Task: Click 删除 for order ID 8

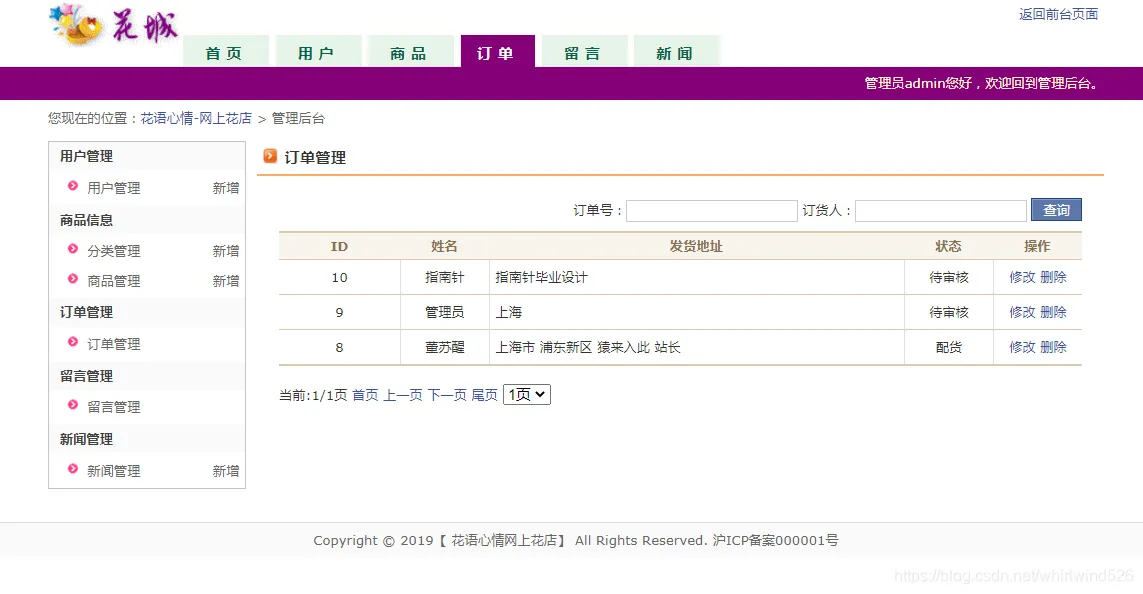Action: tap(1053, 347)
